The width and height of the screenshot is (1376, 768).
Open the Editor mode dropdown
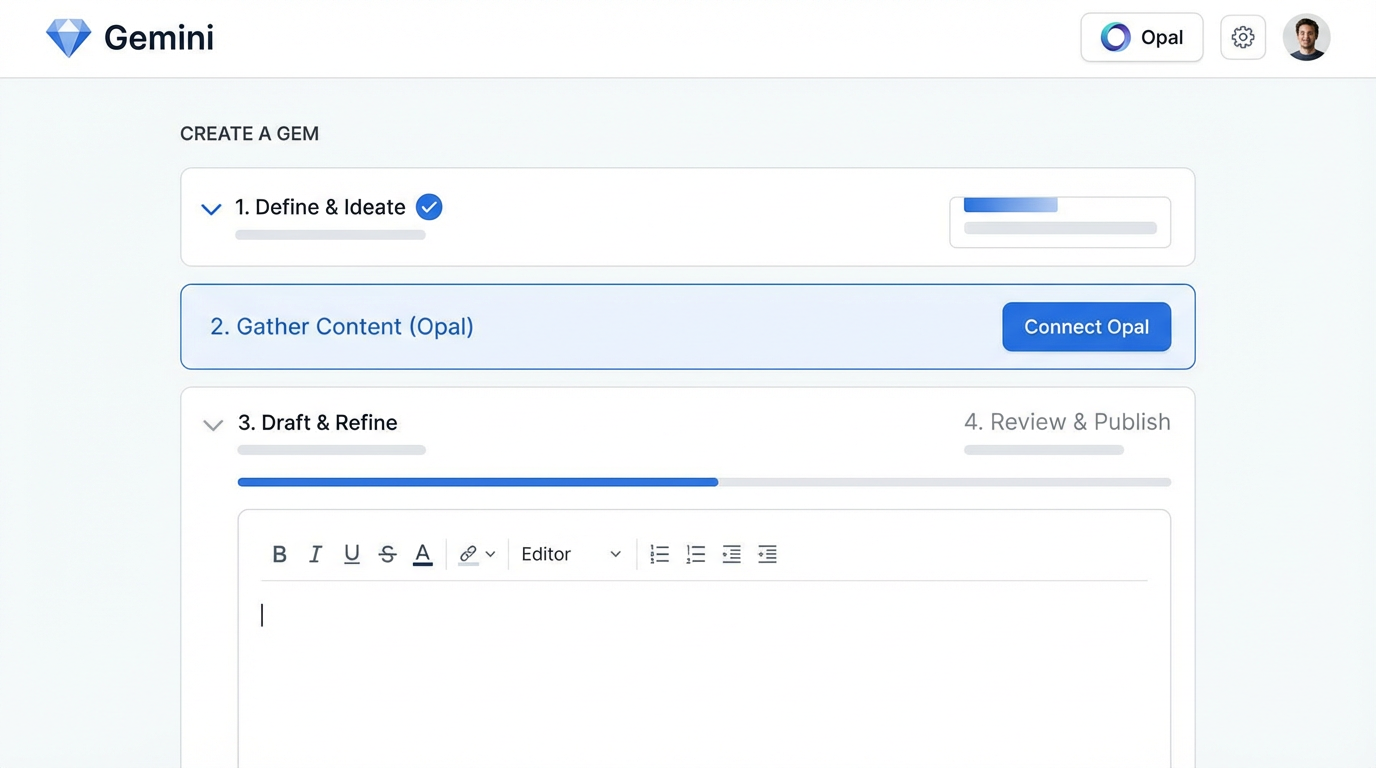coord(570,554)
